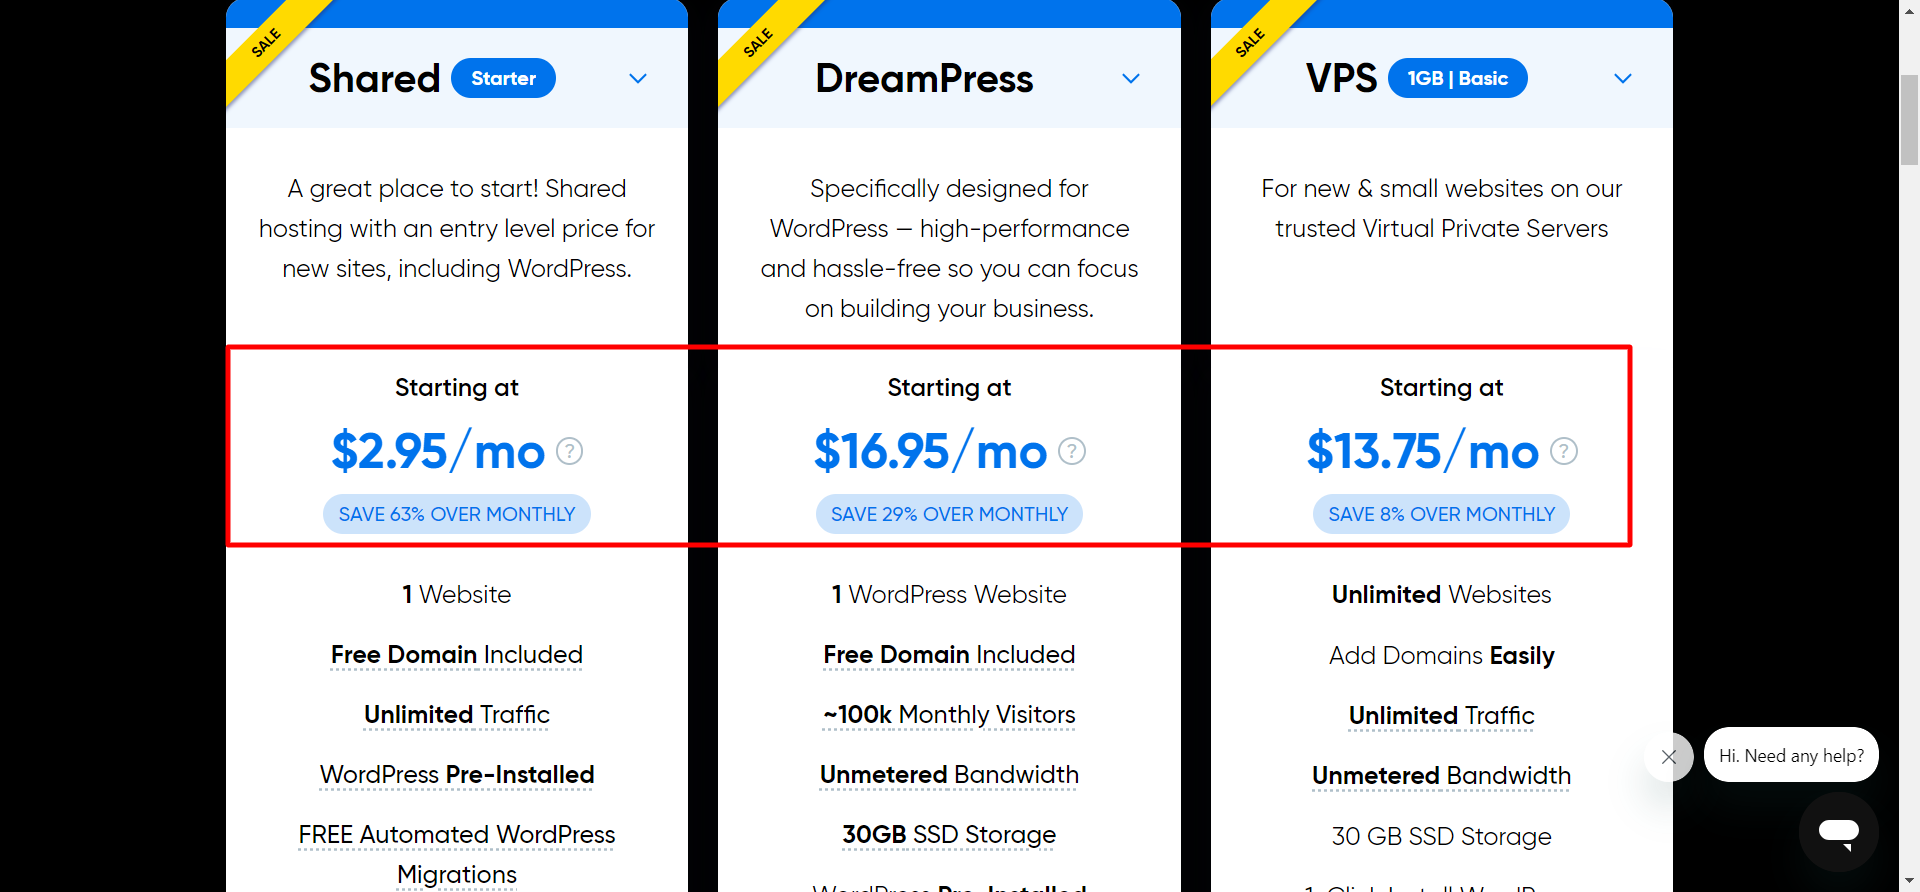Click 'Hi. Need any help?' chat message

point(1791,756)
